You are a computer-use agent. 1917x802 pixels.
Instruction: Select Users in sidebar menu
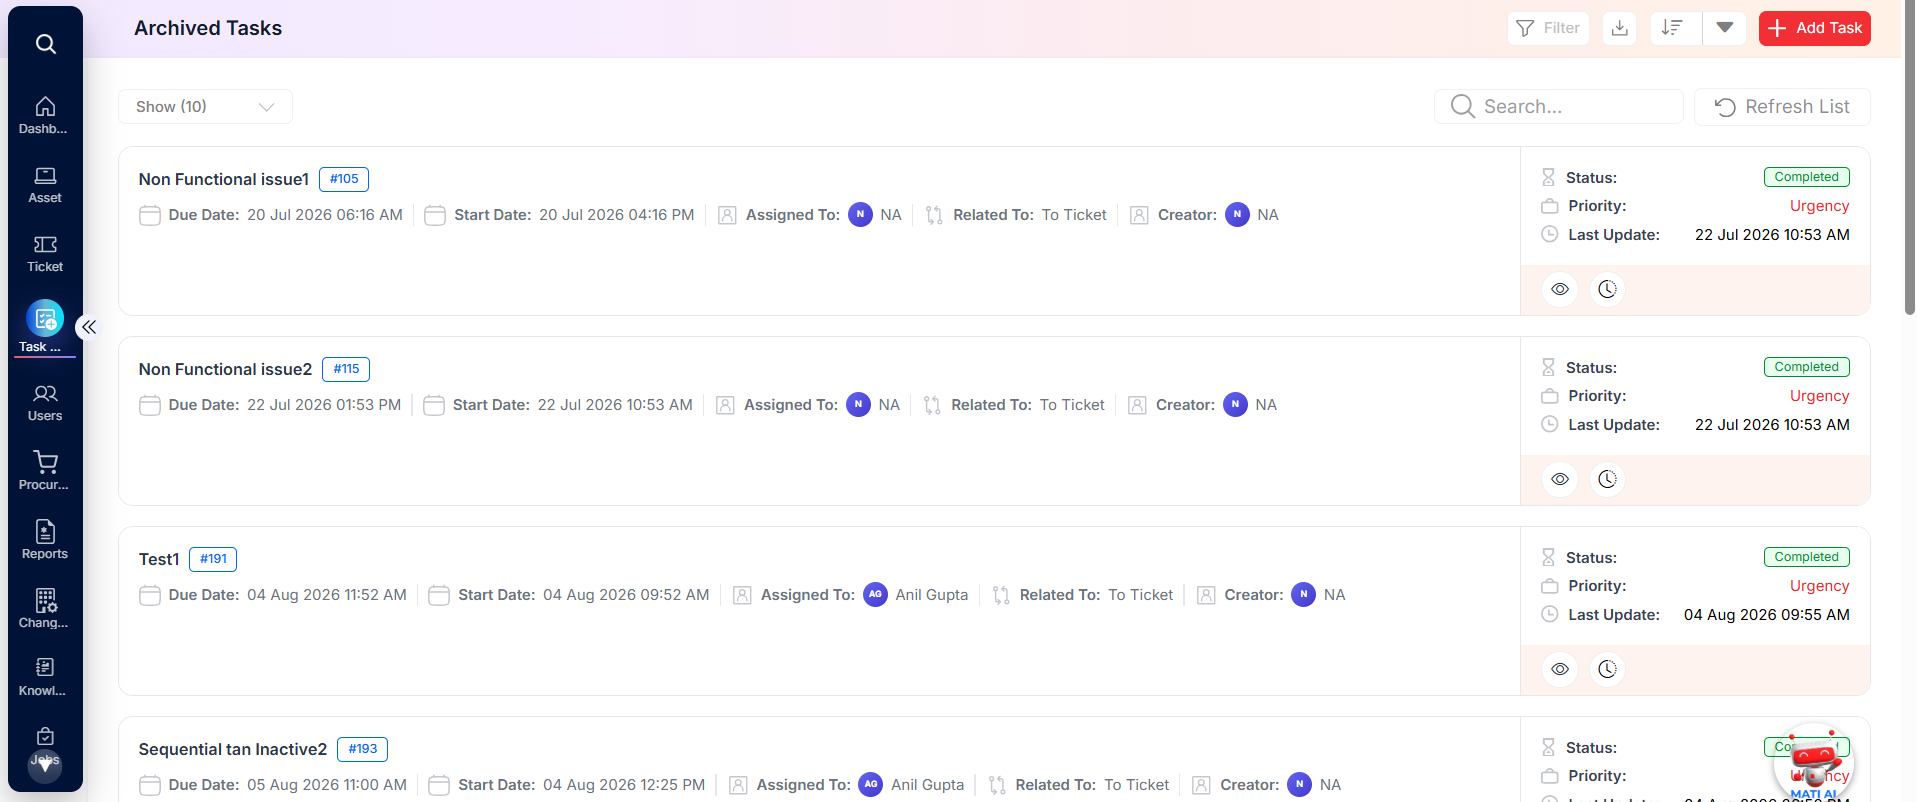click(x=45, y=402)
